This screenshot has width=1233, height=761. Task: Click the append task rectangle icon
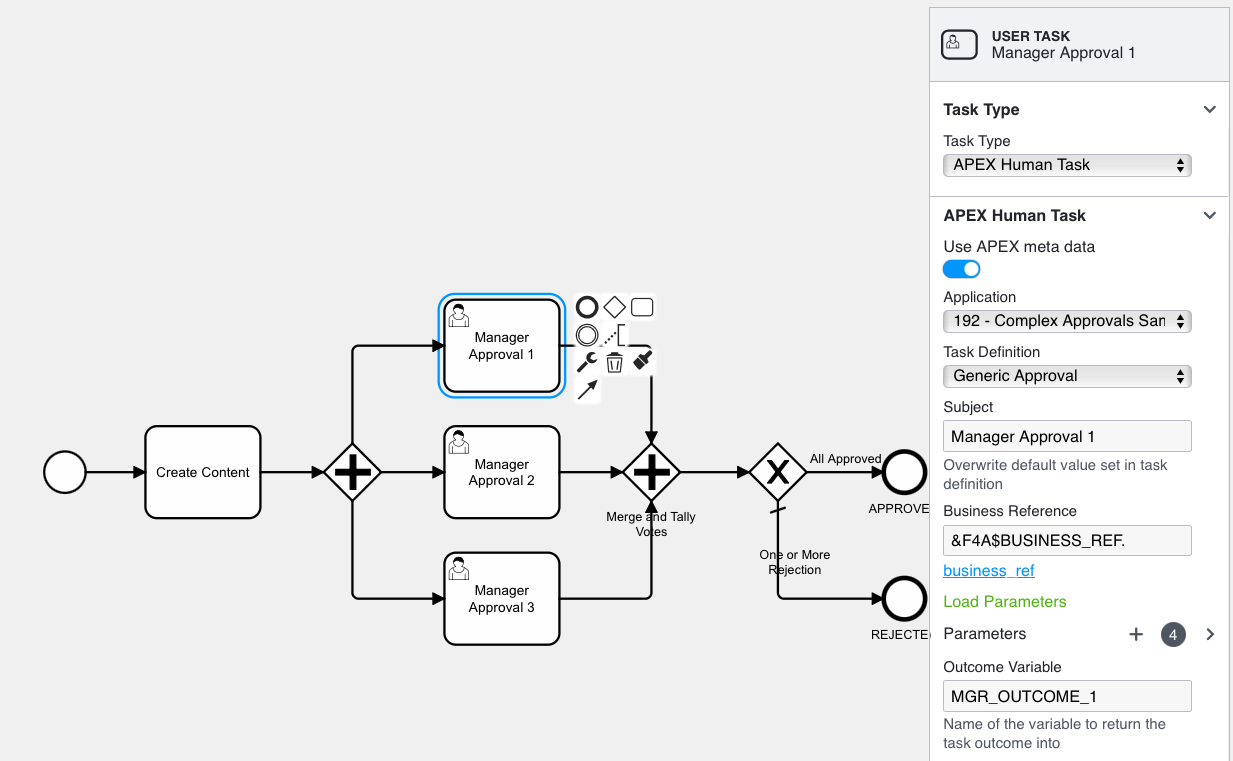642,307
